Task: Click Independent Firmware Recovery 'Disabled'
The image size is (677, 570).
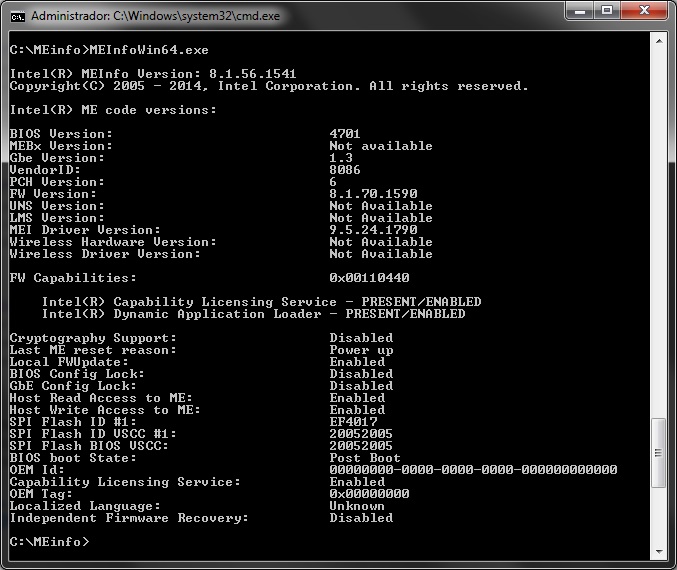Action: click(361, 518)
